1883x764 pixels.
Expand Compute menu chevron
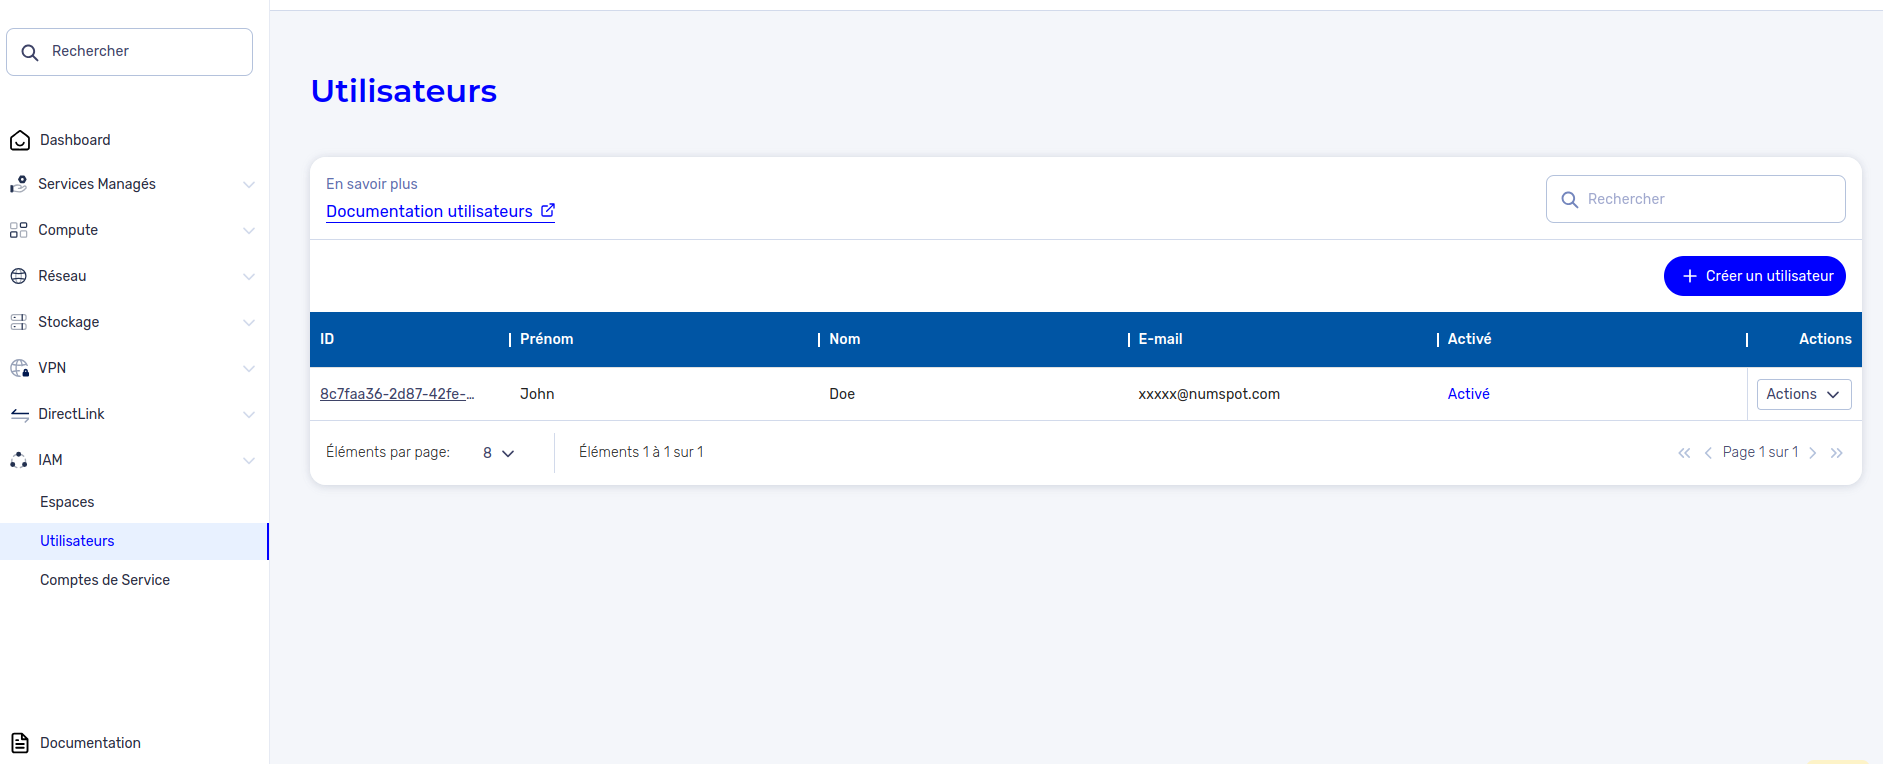point(249,230)
